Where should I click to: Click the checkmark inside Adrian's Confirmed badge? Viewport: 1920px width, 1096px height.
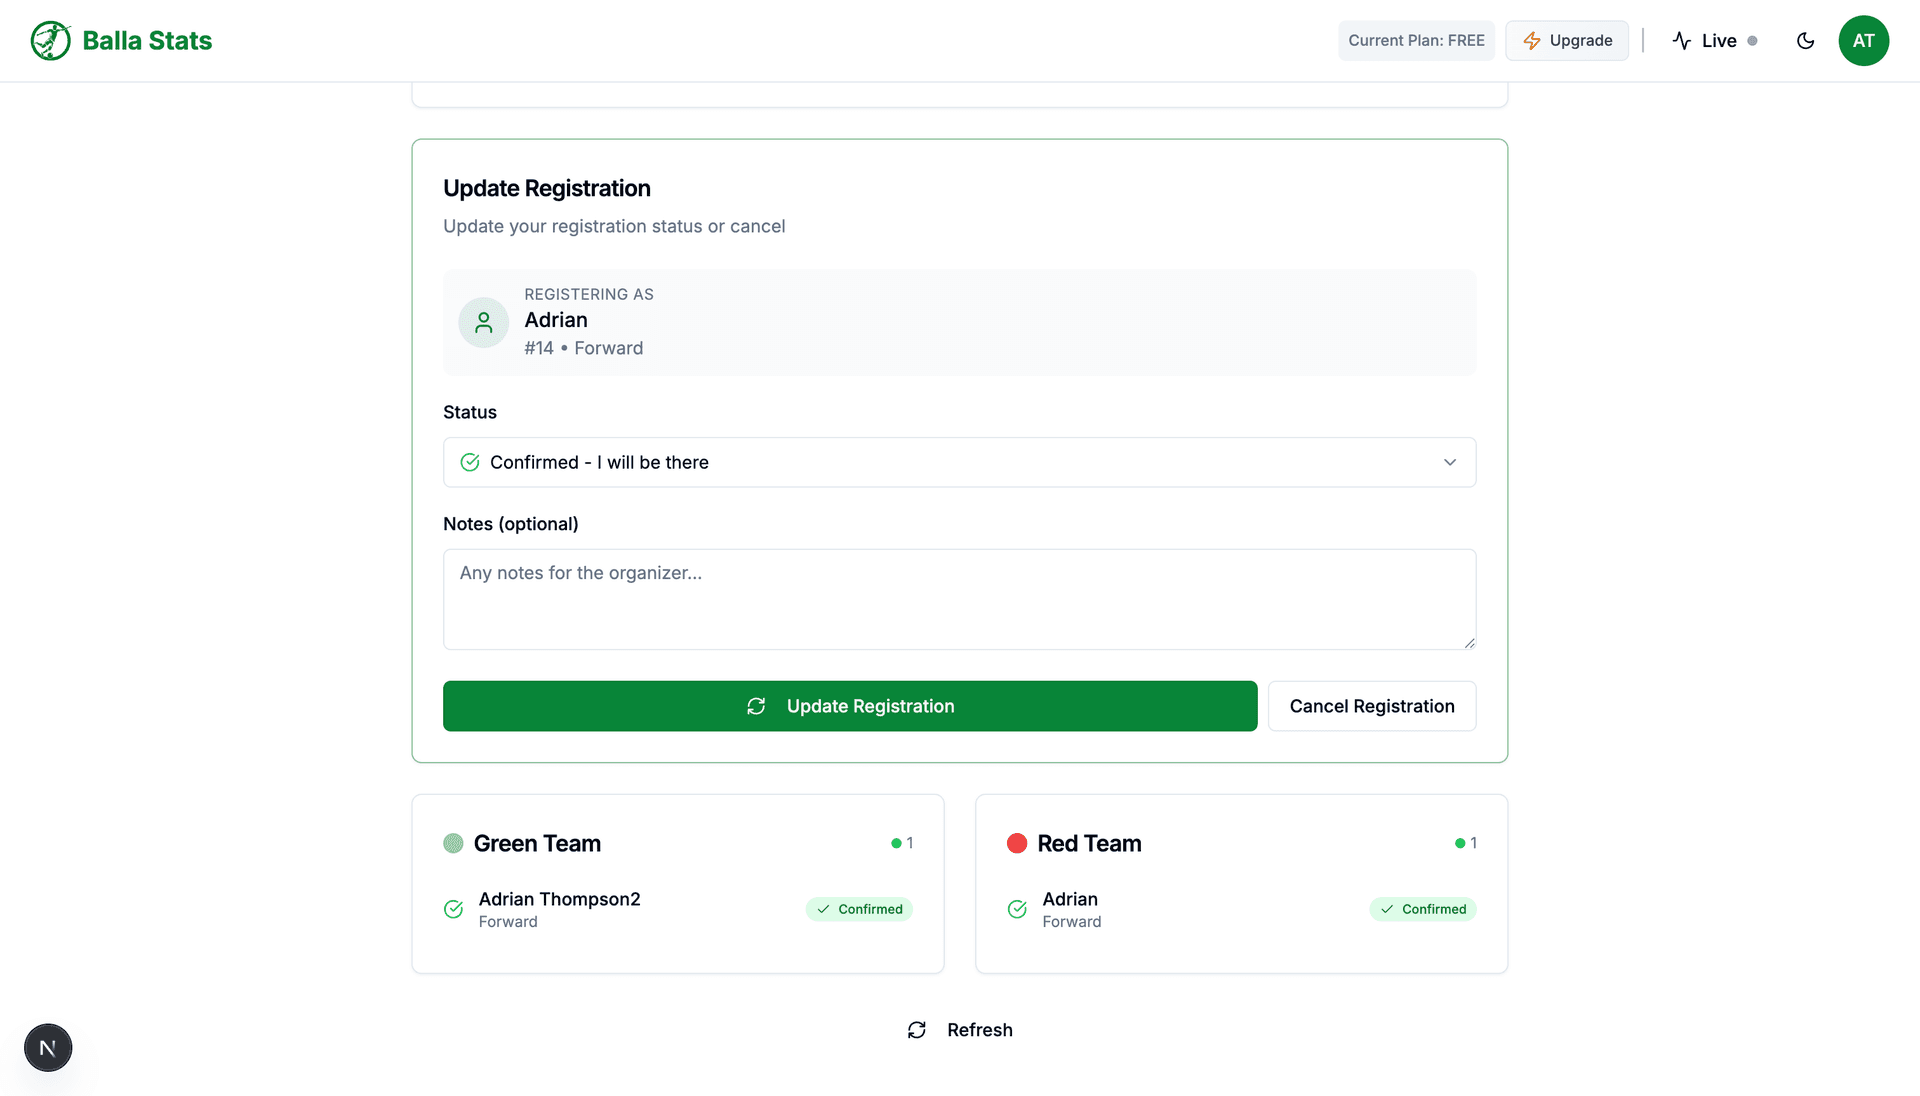click(x=1387, y=909)
